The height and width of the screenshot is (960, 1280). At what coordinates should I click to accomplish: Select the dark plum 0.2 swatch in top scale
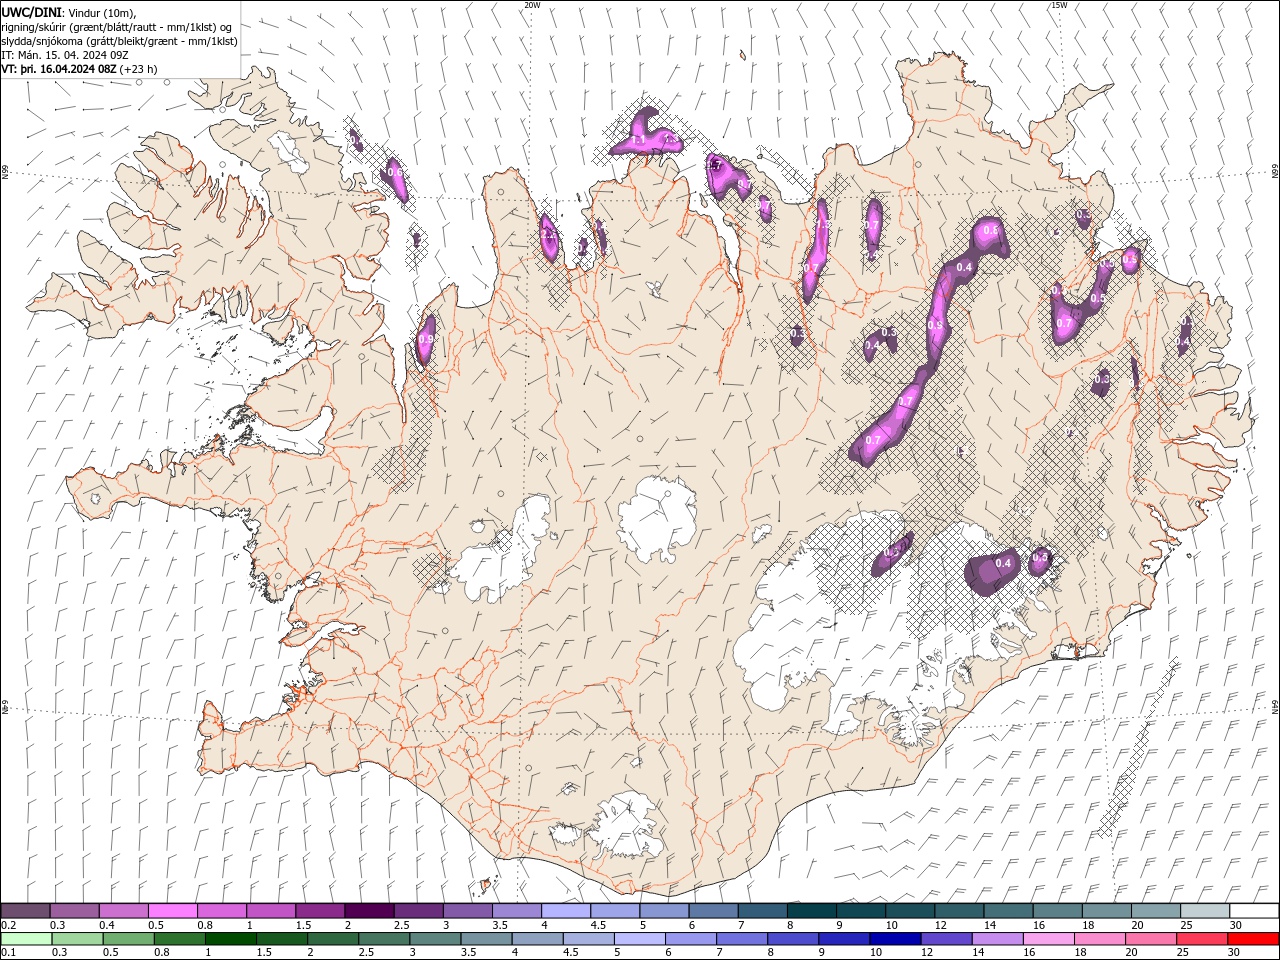pos(26,911)
